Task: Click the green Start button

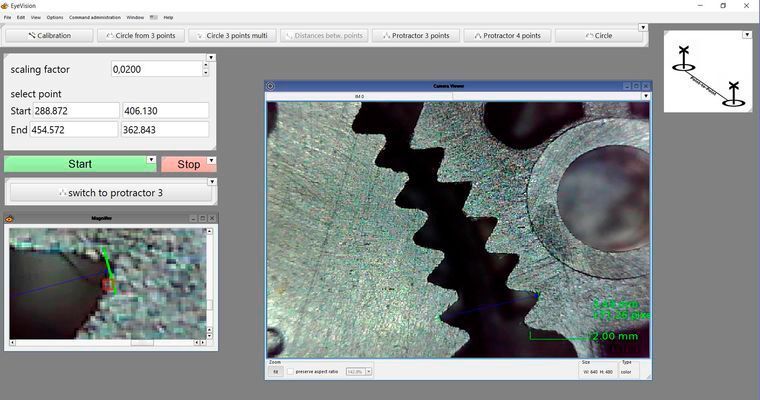Action: click(79, 164)
